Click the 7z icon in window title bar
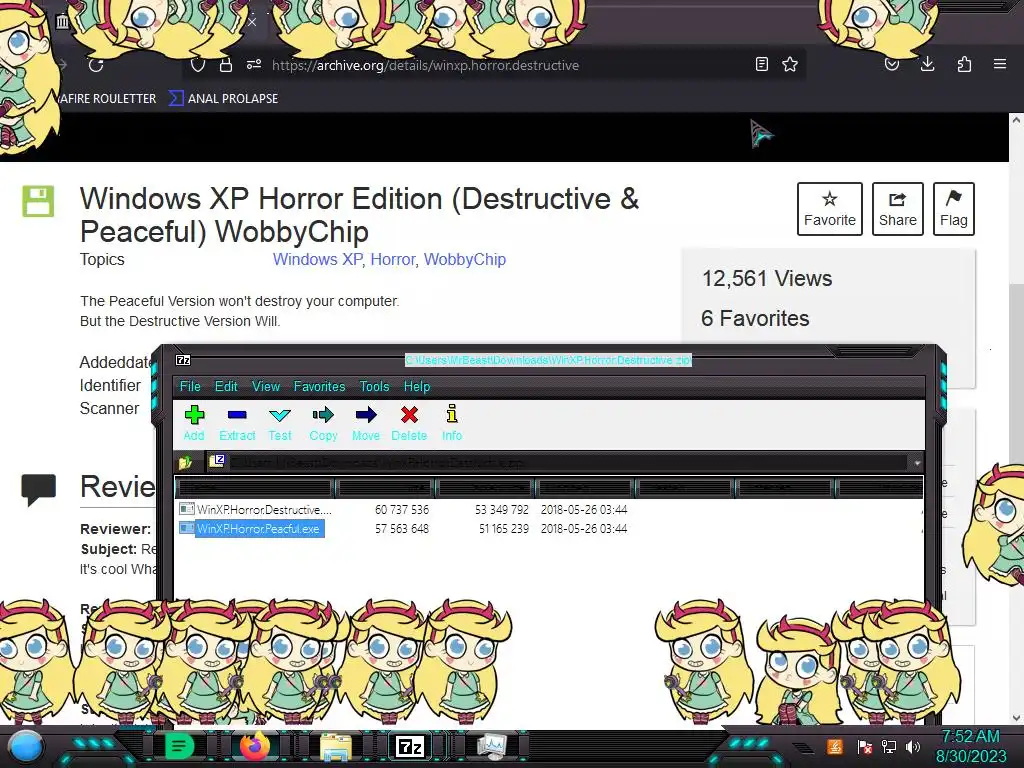Image resolution: width=1024 pixels, height=768 pixels. click(x=183, y=360)
